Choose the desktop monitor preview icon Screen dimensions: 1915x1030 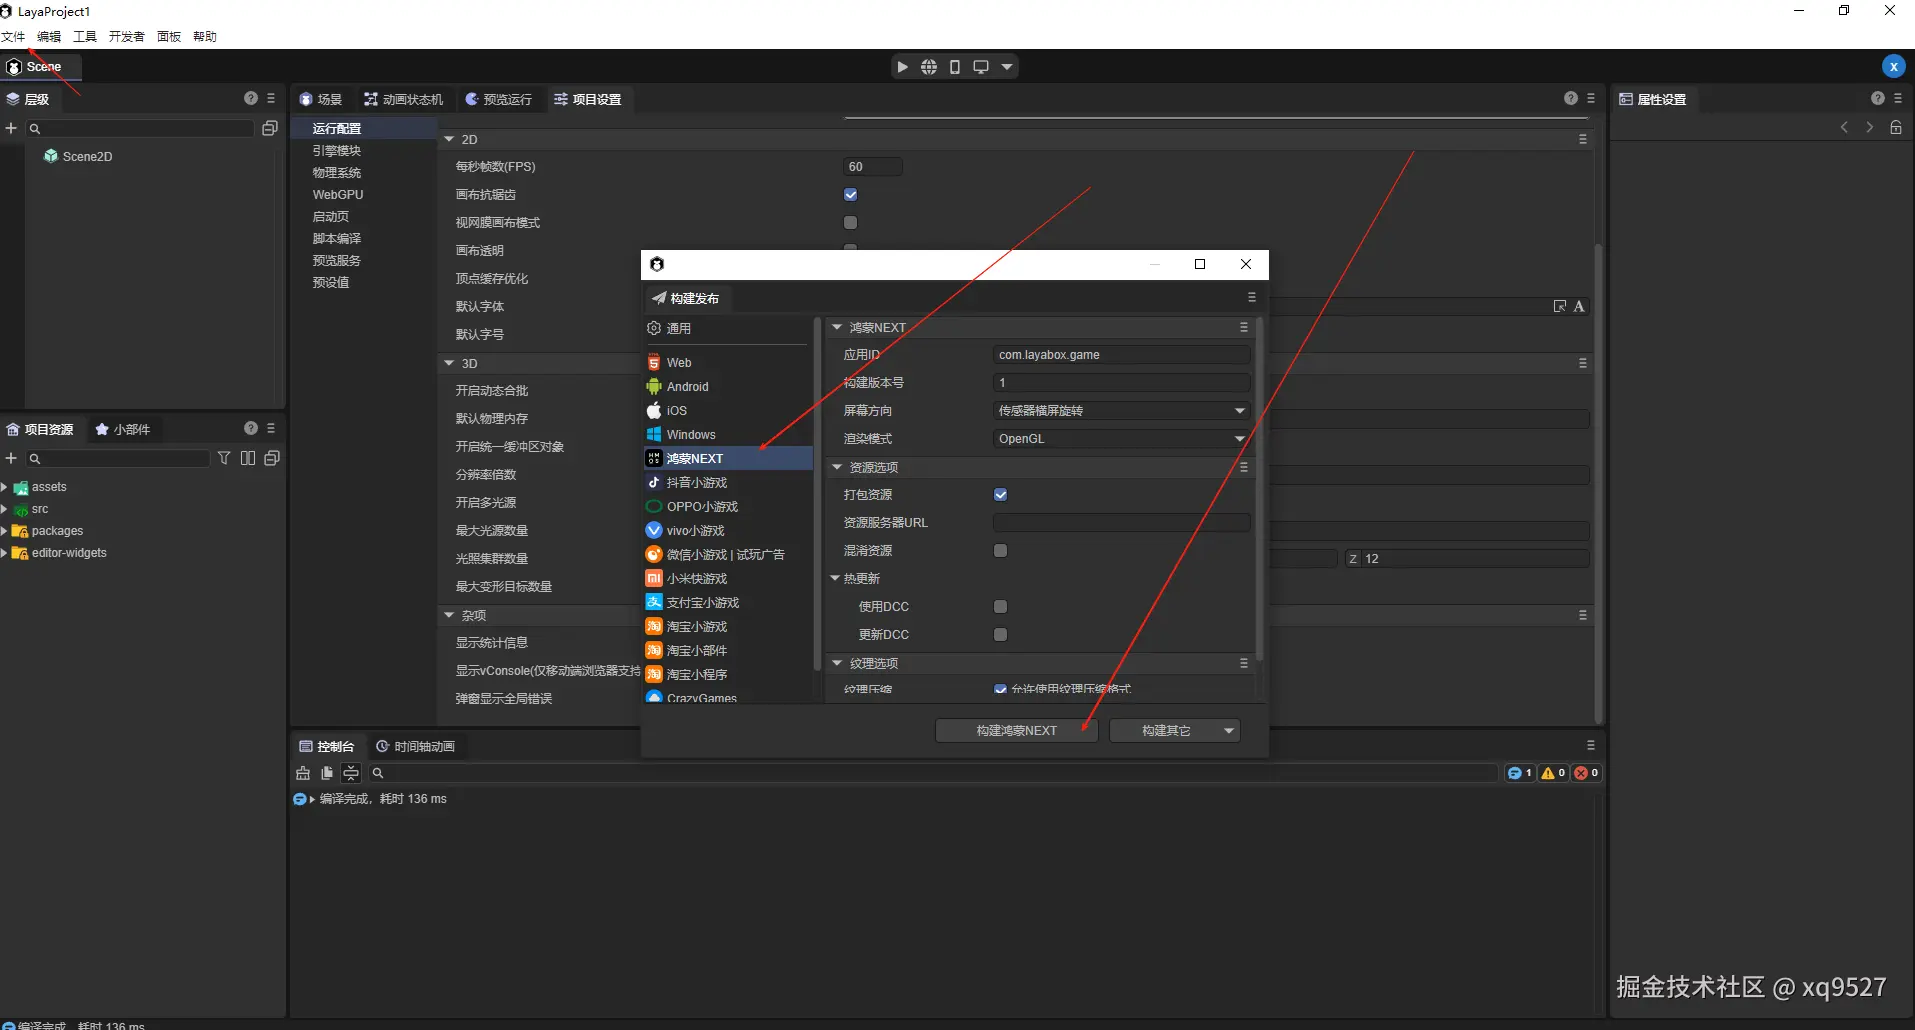(x=981, y=67)
